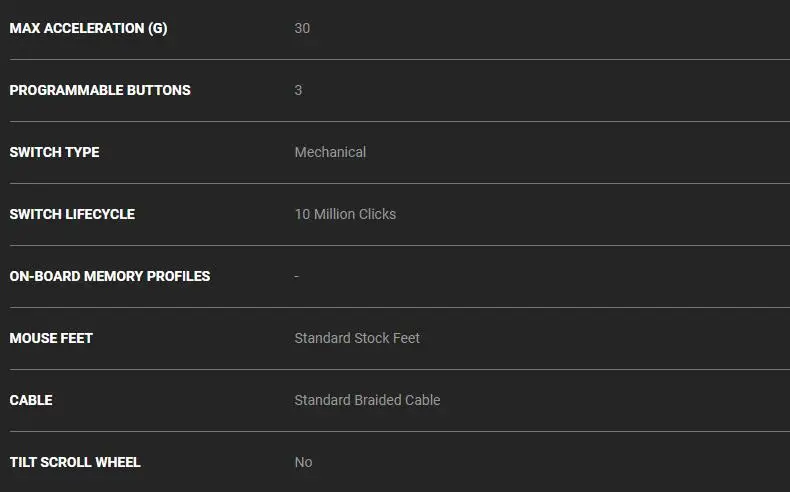The image size is (790, 492).
Task: Click the divider line below MOUSE FEET row
Action: tap(395, 369)
